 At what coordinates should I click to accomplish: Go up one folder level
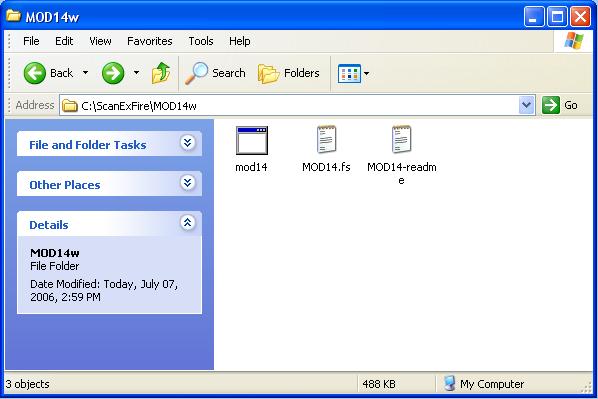[161, 73]
